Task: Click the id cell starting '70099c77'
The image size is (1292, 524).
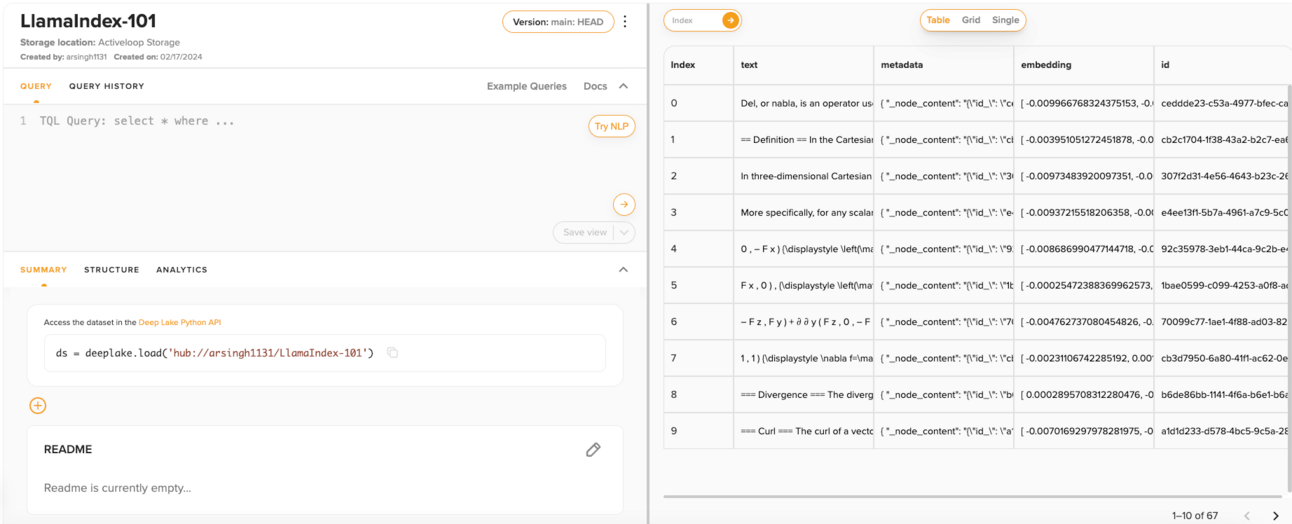Action: (1222, 322)
